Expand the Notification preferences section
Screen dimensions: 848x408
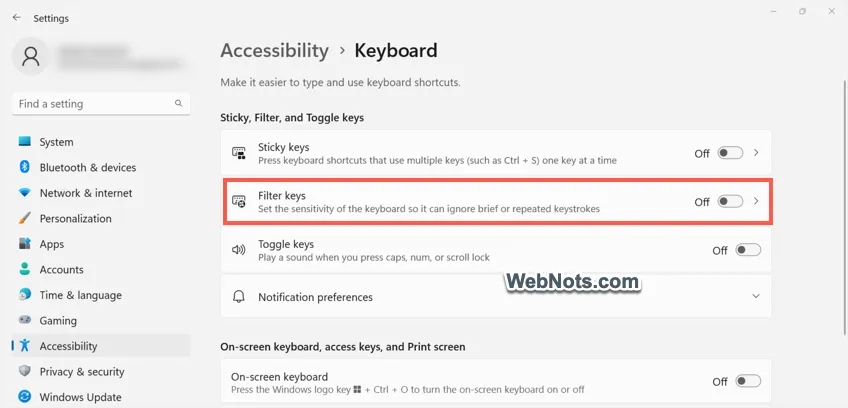coord(496,297)
